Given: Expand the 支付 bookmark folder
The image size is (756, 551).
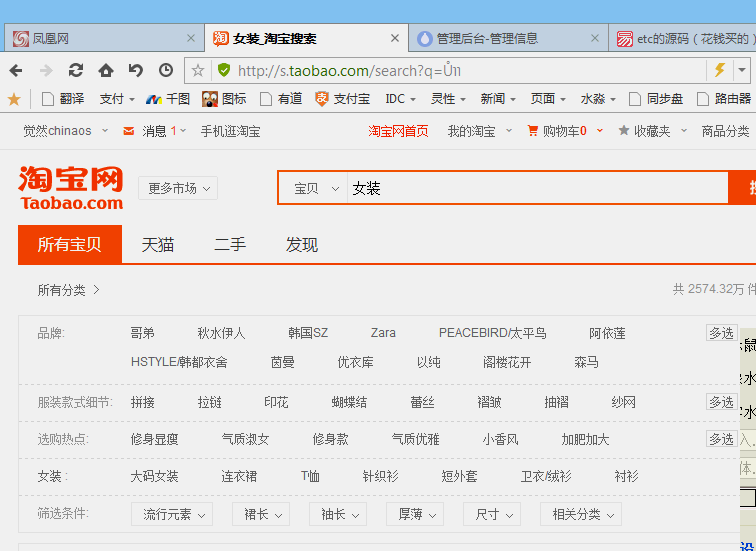Looking at the screenshot, I should click(x=117, y=99).
